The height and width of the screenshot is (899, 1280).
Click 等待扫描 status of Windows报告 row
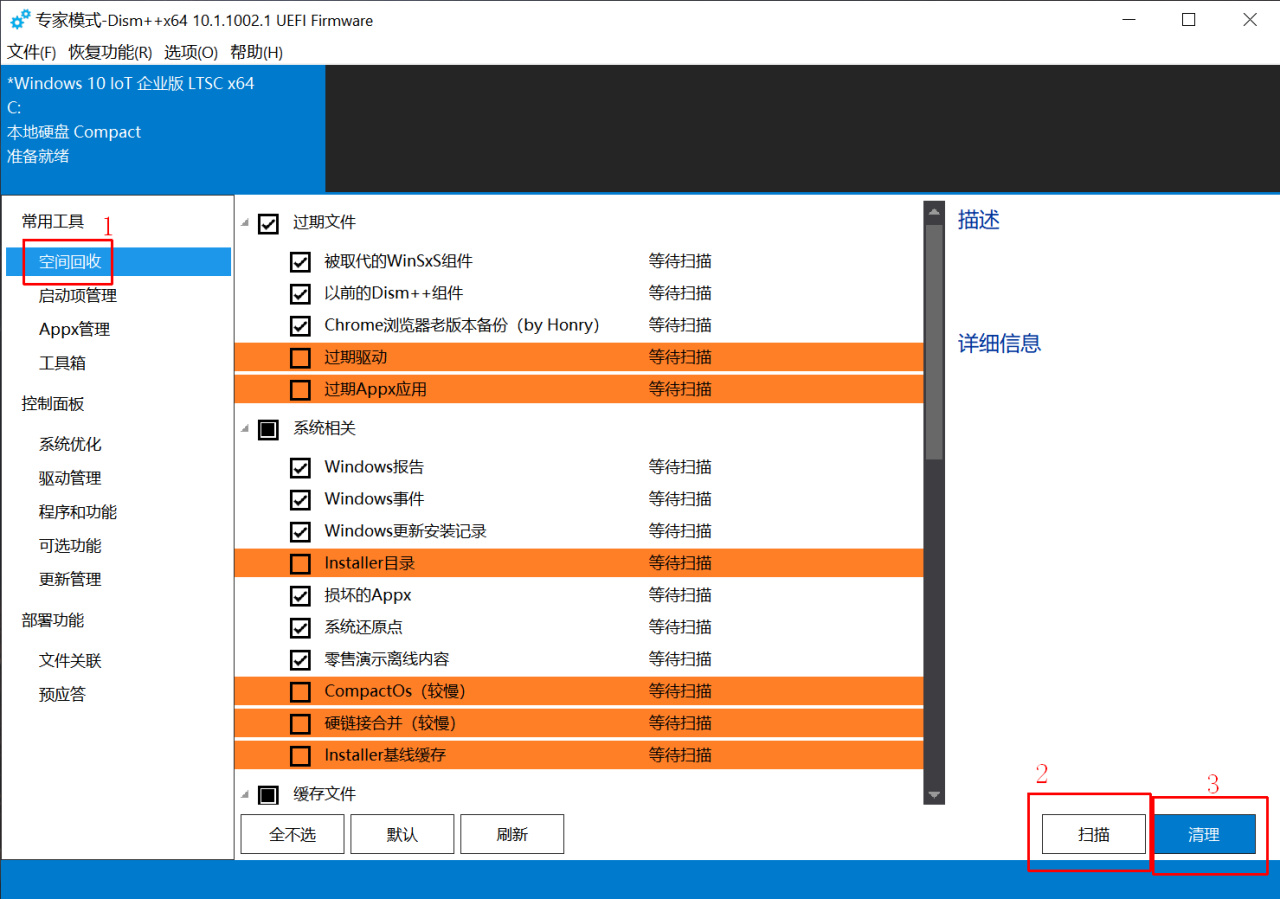[680, 468]
